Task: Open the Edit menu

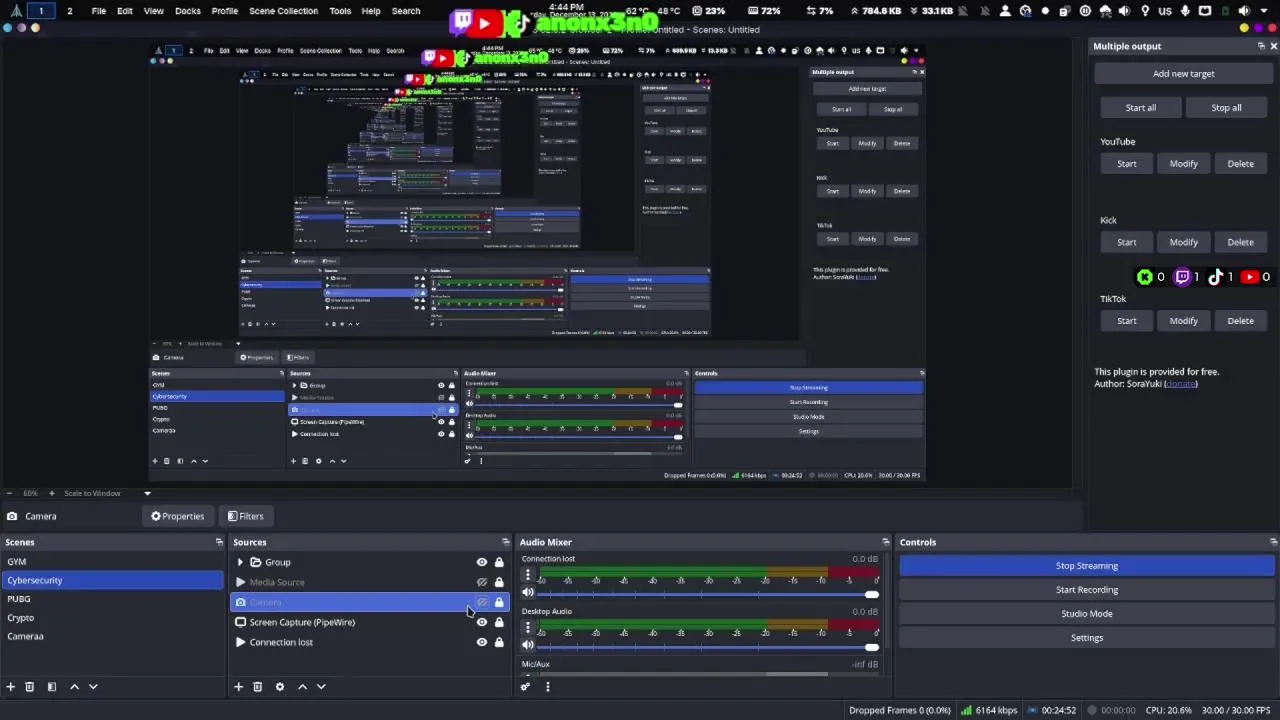Action: [125, 11]
